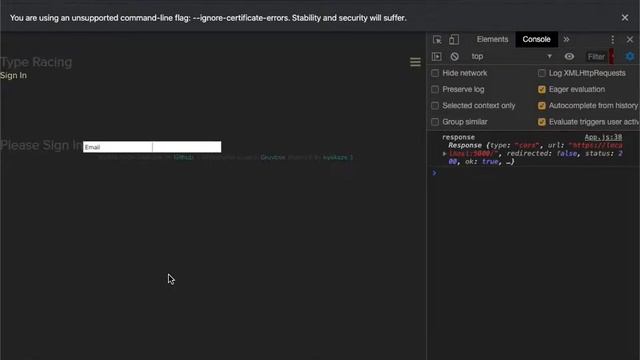
Task: Enable Hide network checkbox
Action: 435,73
